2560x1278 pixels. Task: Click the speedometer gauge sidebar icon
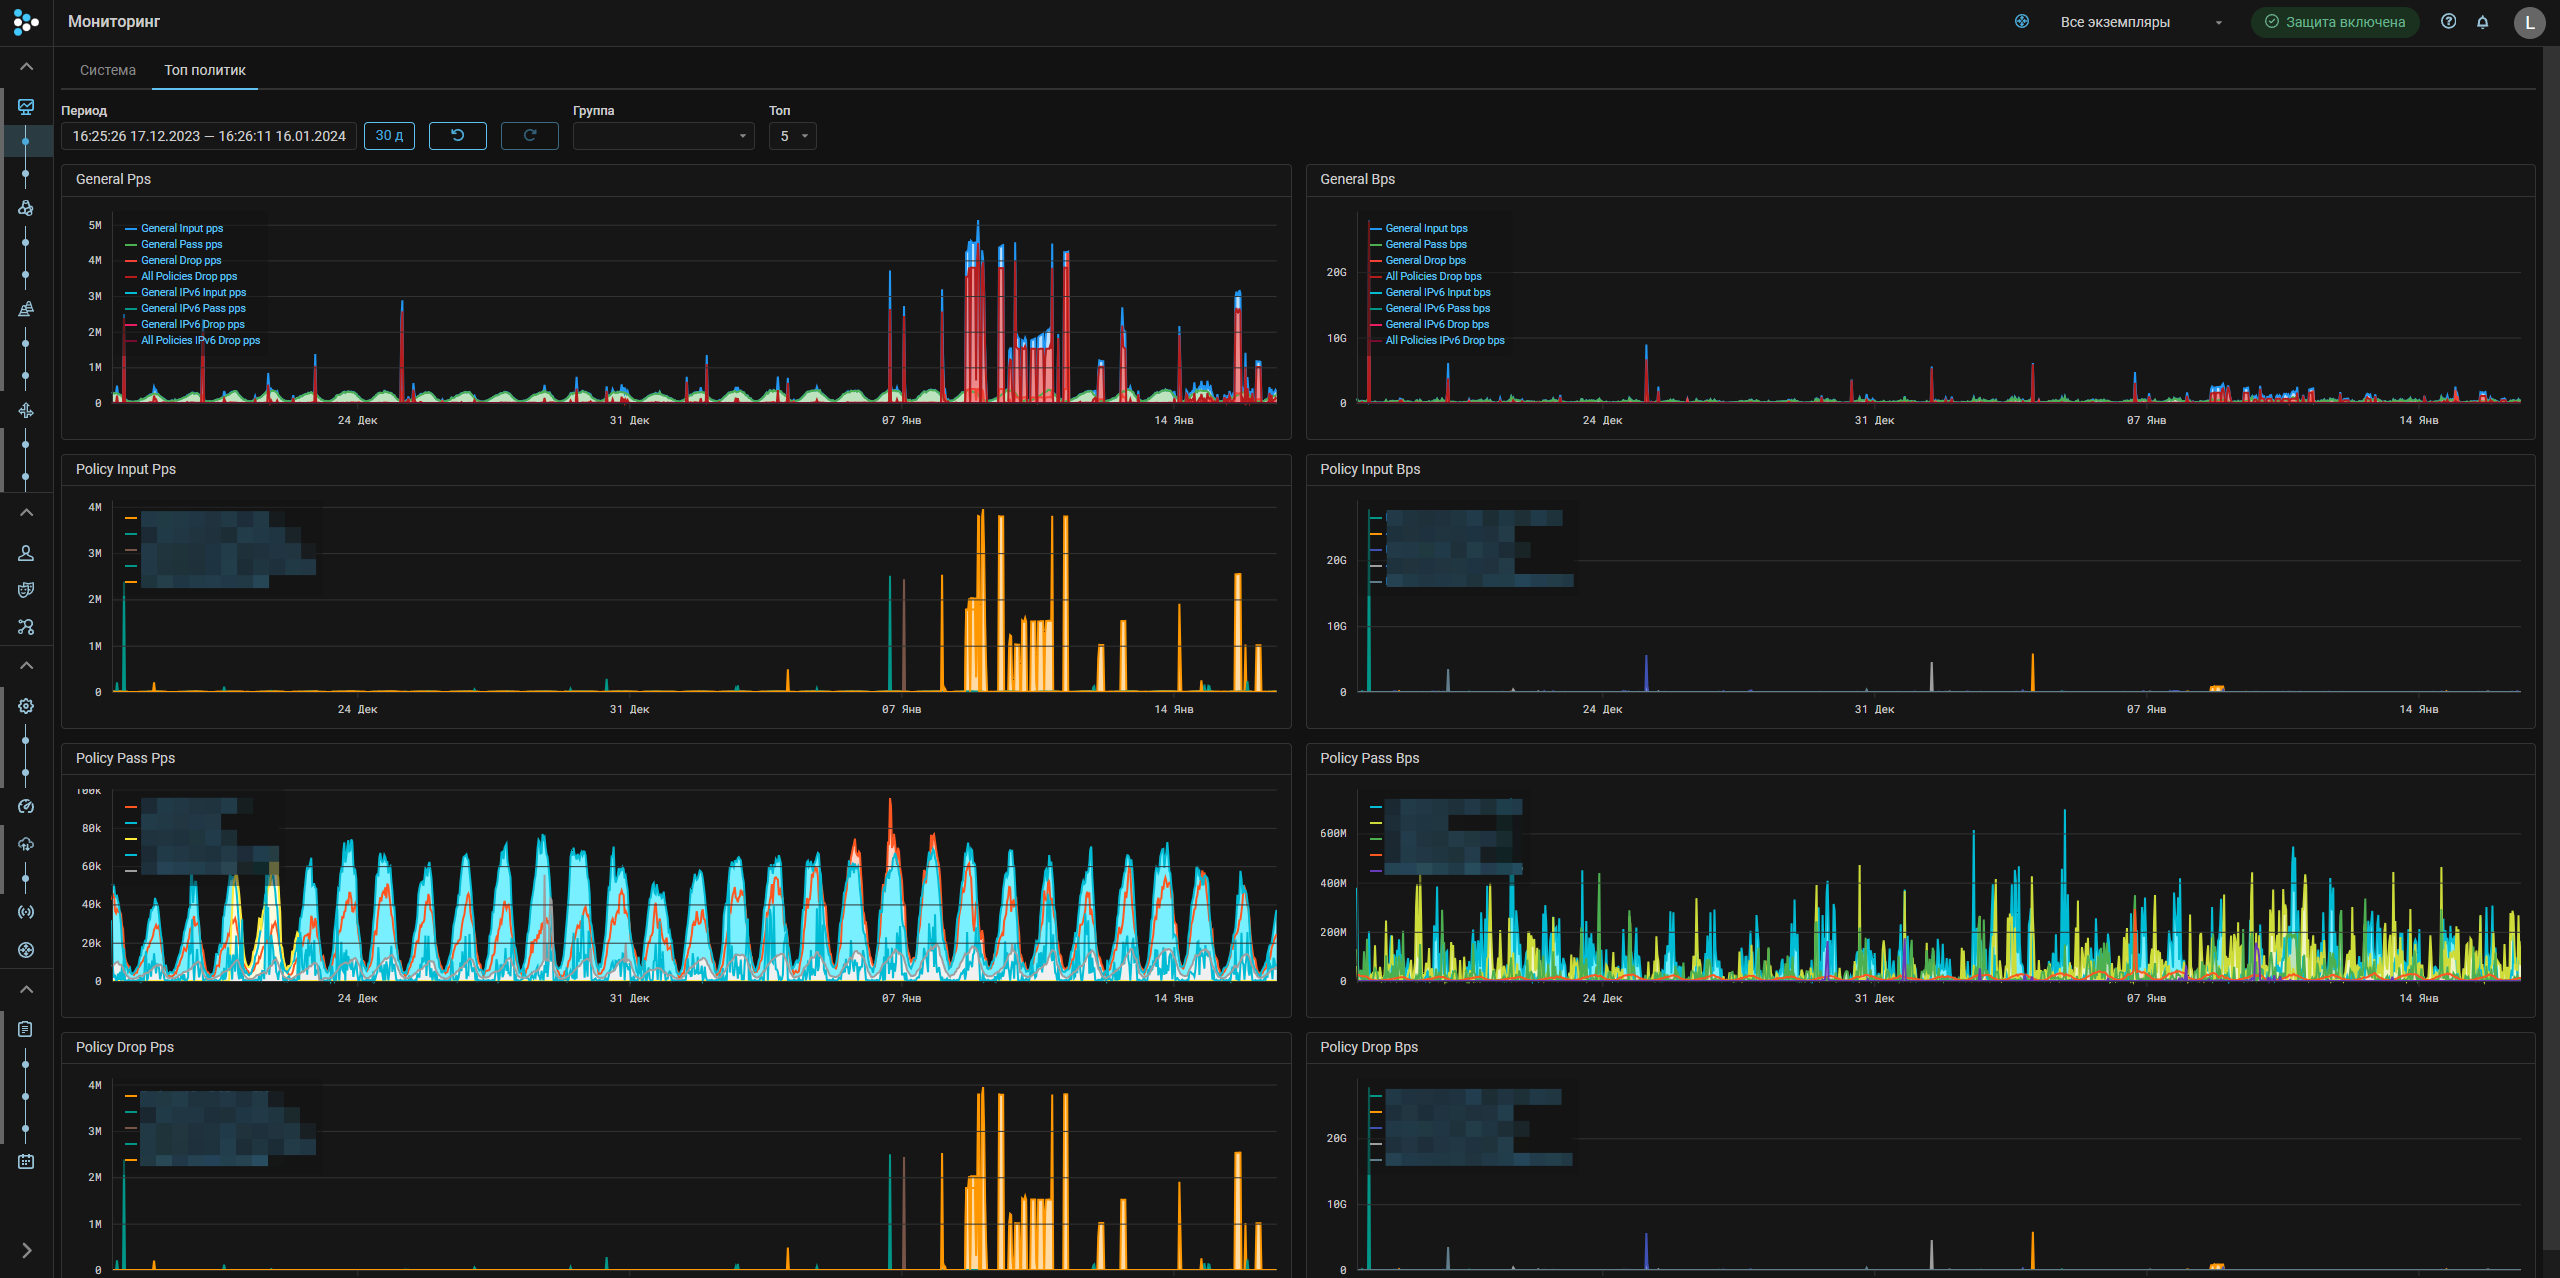pyautogui.click(x=26, y=807)
